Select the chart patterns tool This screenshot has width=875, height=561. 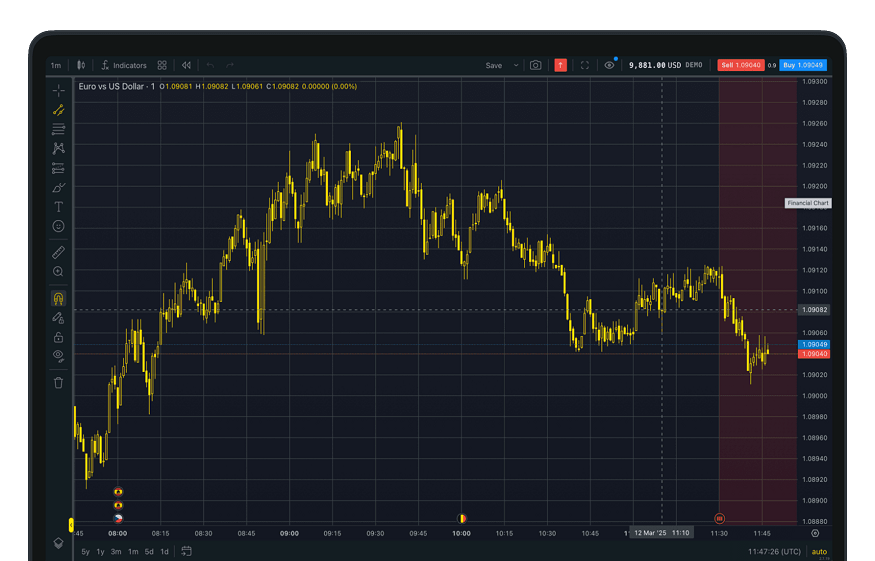click(x=59, y=148)
